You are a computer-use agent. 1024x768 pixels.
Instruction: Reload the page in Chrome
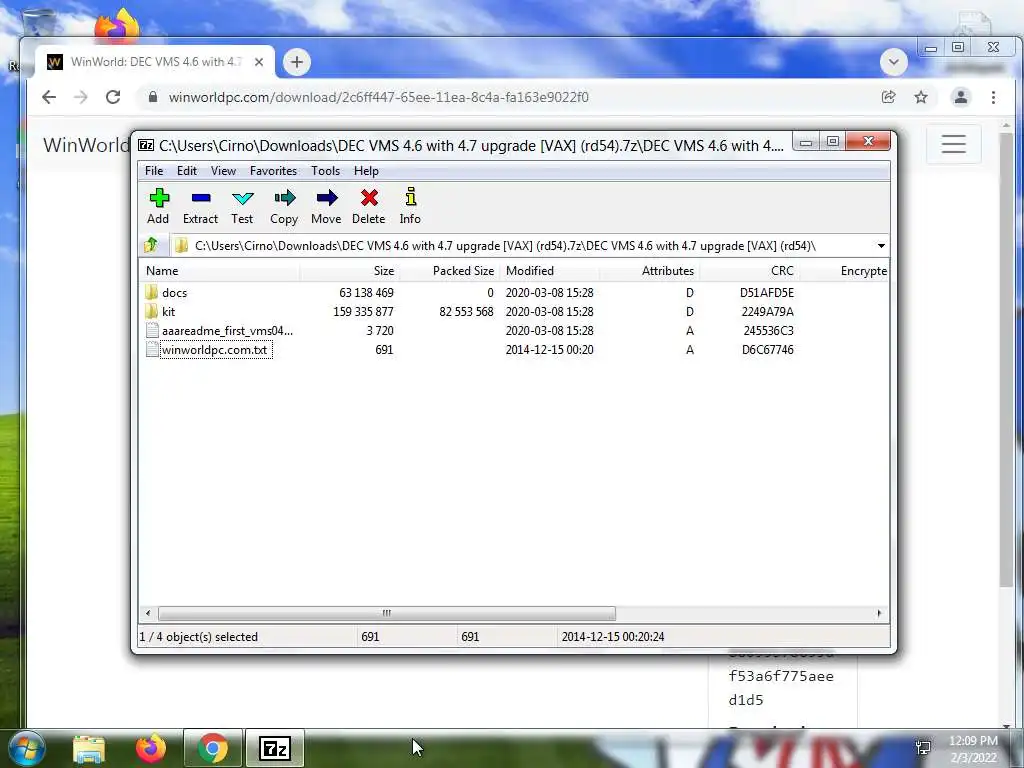click(113, 97)
